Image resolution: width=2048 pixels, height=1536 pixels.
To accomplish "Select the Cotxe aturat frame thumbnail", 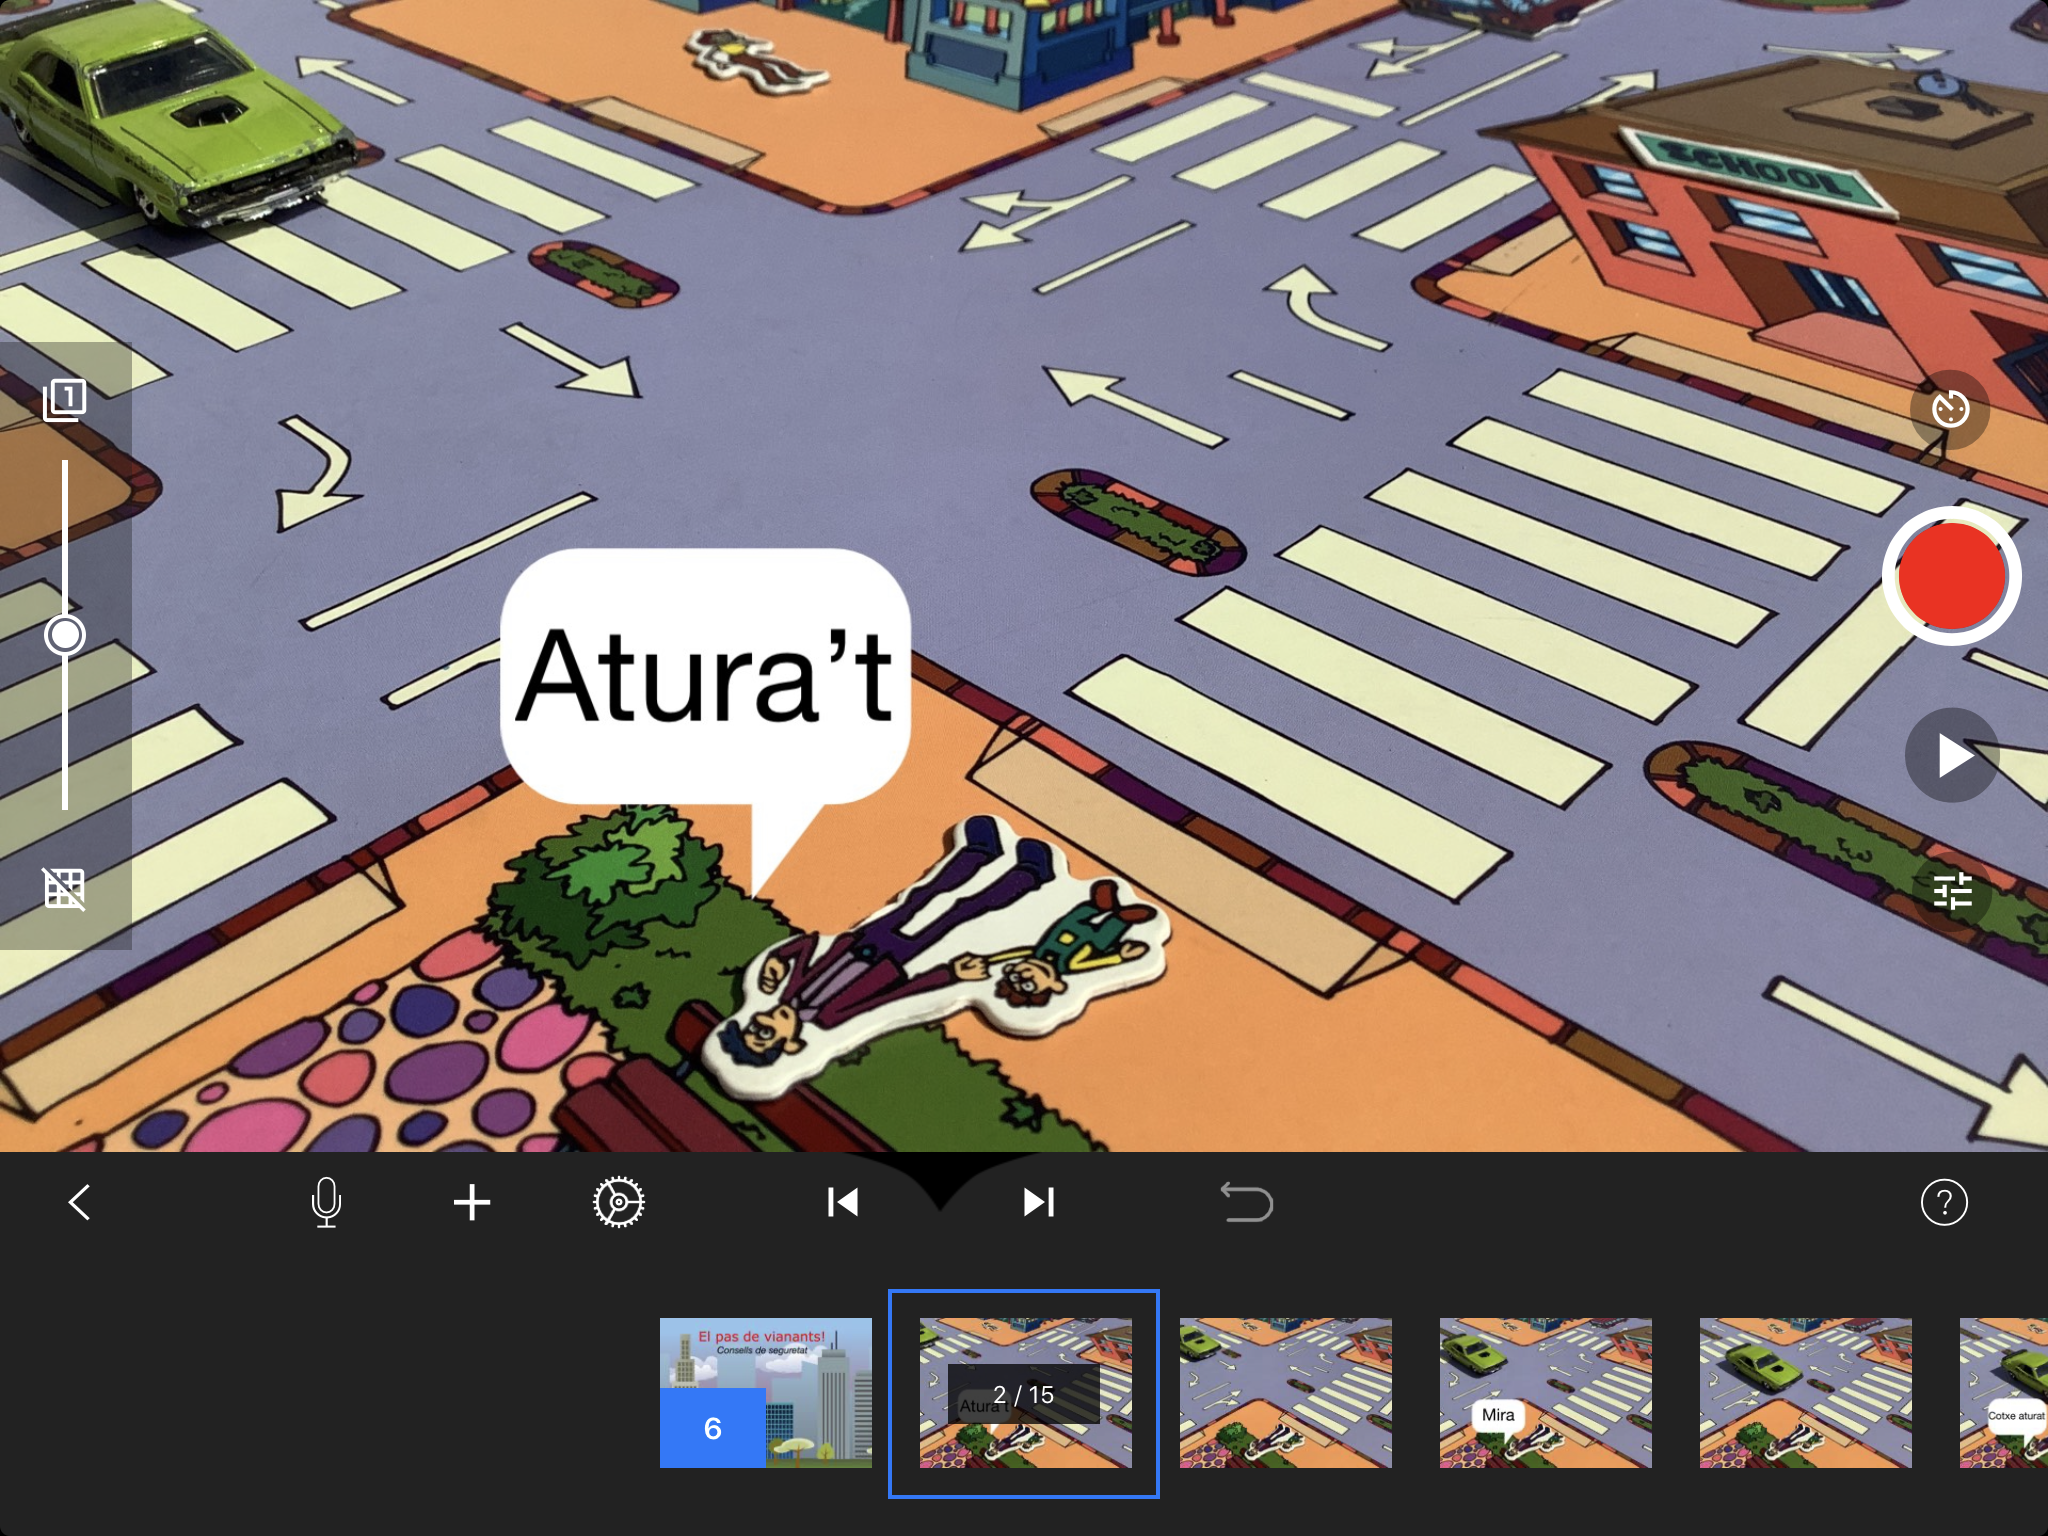I will (x=2005, y=1392).
